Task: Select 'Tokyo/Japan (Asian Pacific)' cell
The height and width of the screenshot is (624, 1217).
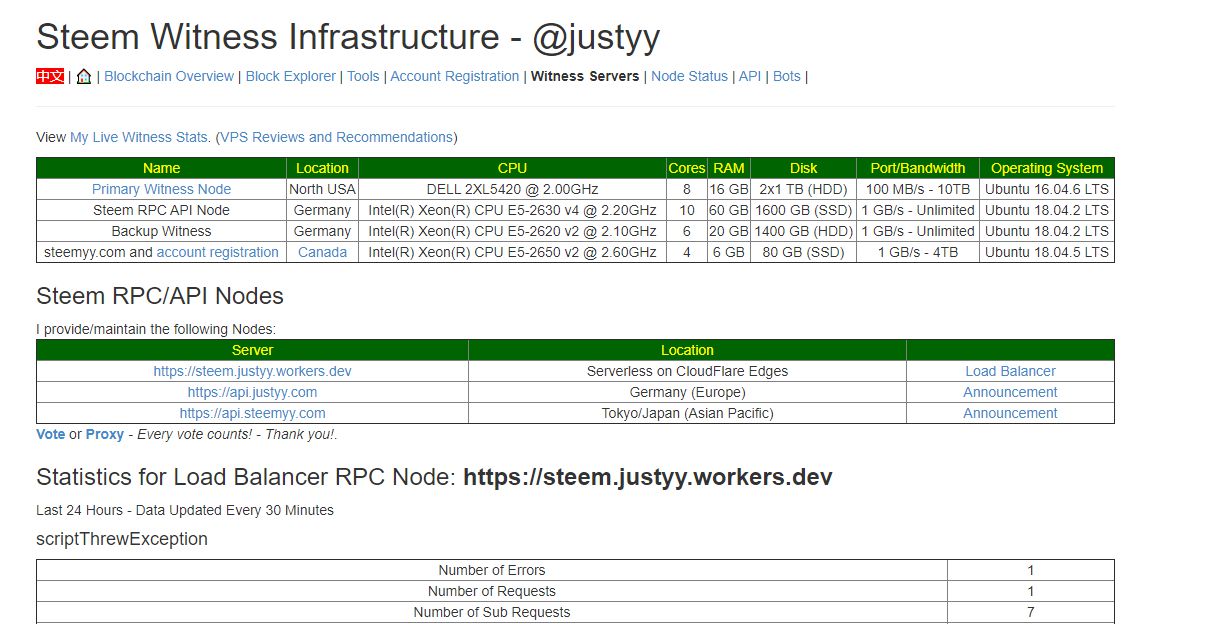Action: pyautogui.click(x=687, y=413)
